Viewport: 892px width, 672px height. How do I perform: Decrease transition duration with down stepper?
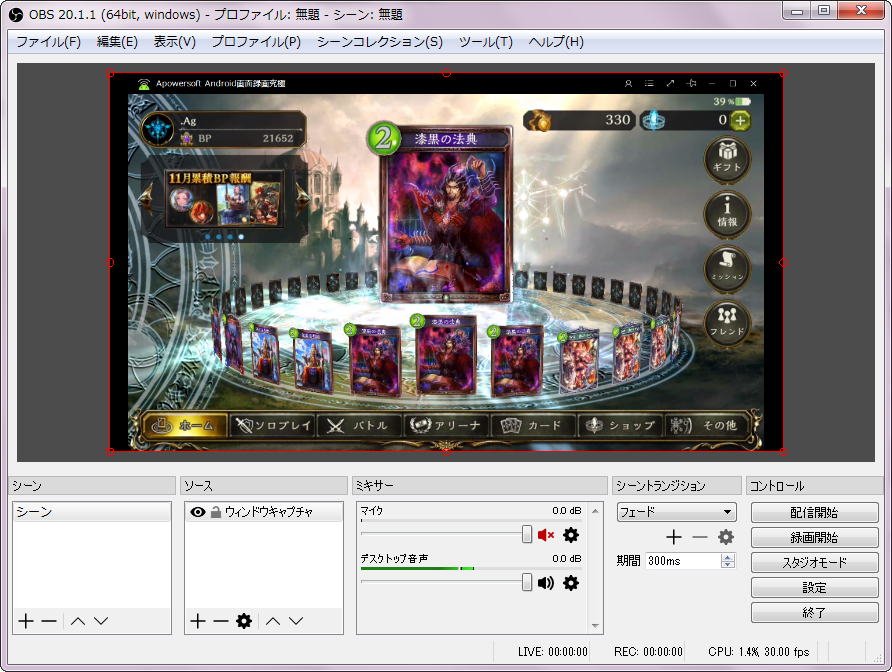pyautogui.click(x=728, y=564)
